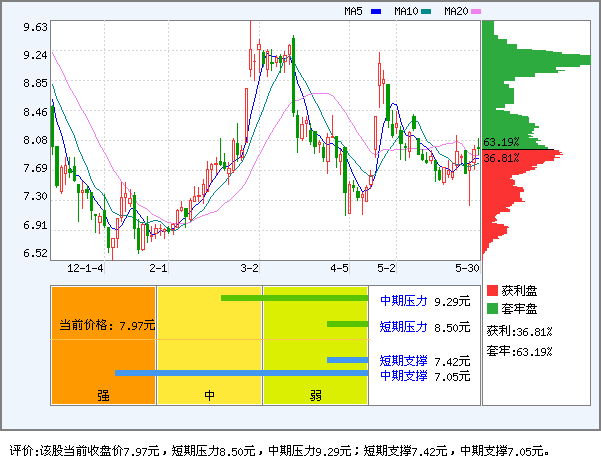Click the 63.19% label beside the chip distribution
Image resolution: width=601 pixels, height=456 pixels.
501,142
